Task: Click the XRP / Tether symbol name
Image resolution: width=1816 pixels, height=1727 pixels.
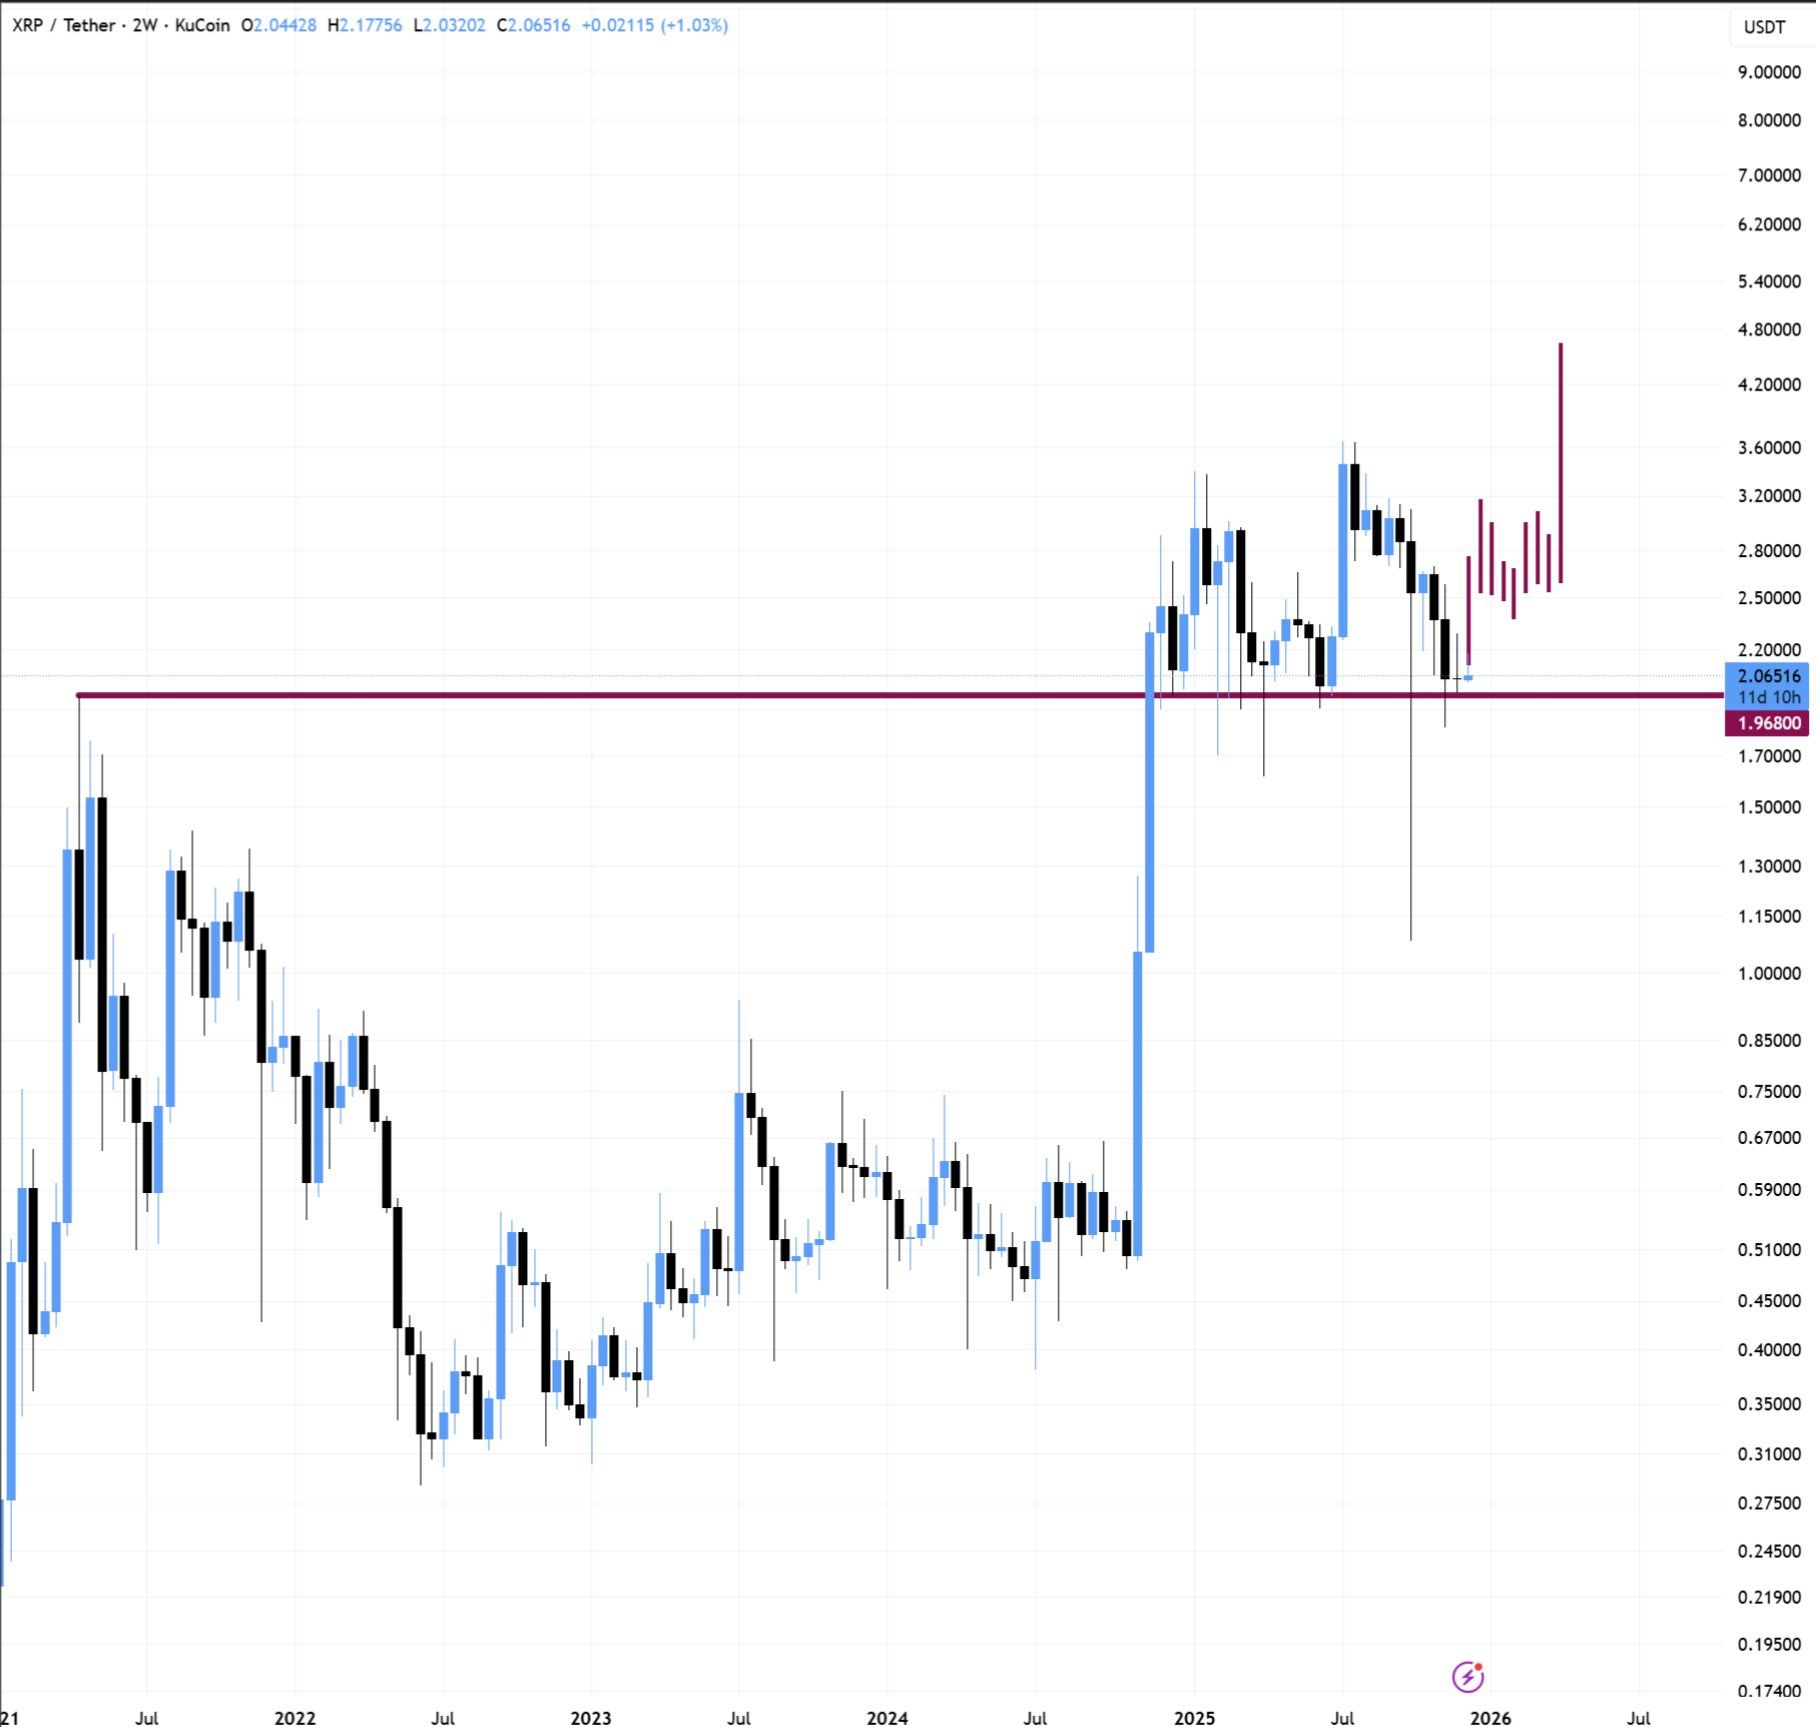Action: click(x=62, y=26)
